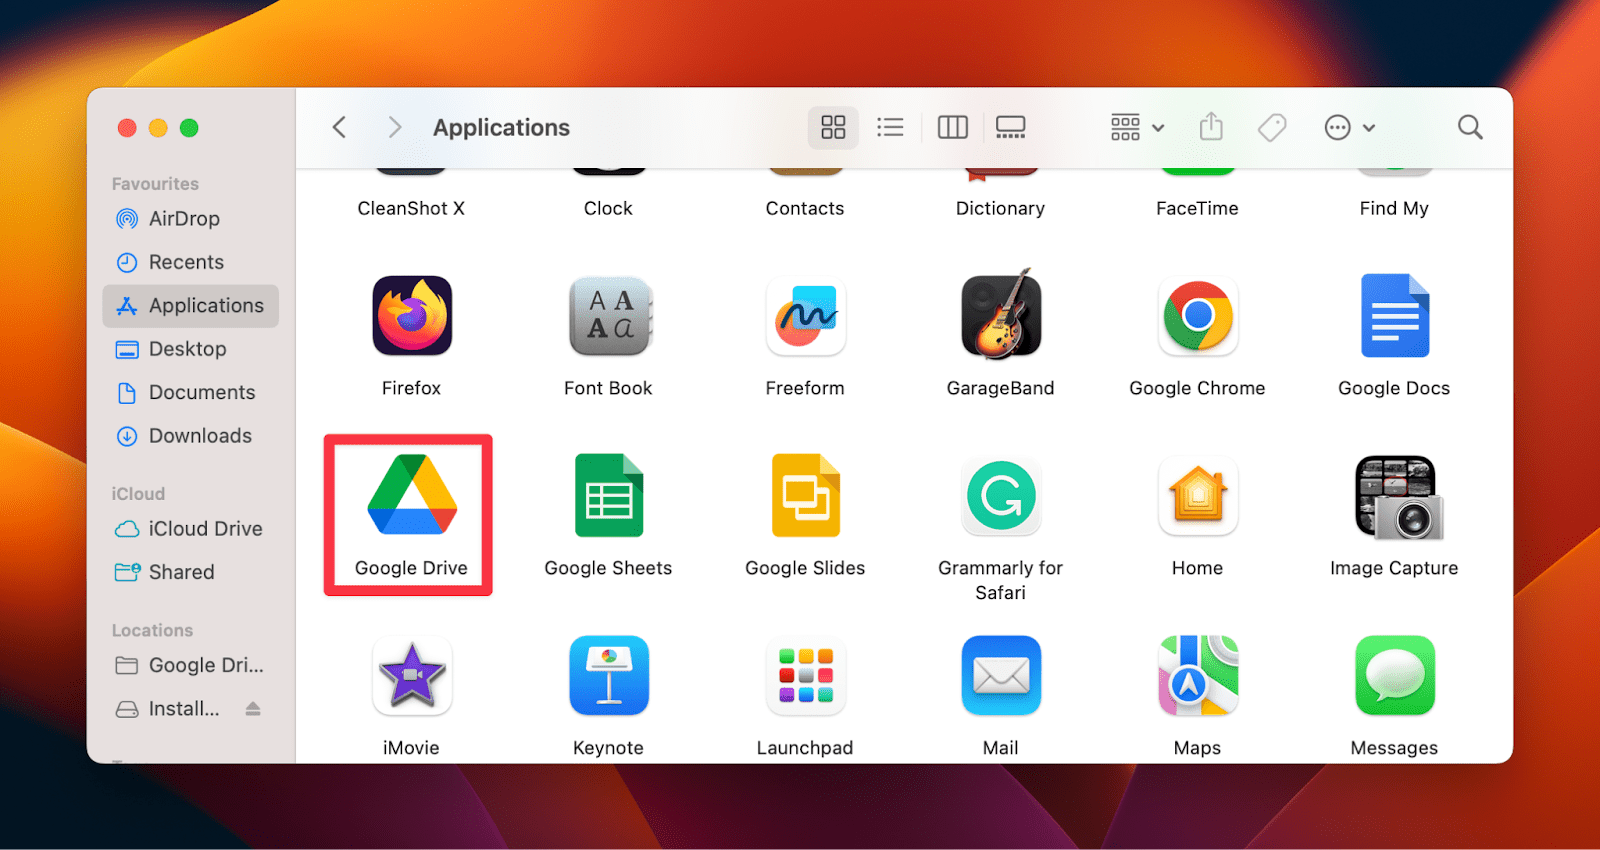Switch to column view

[952, 127]
